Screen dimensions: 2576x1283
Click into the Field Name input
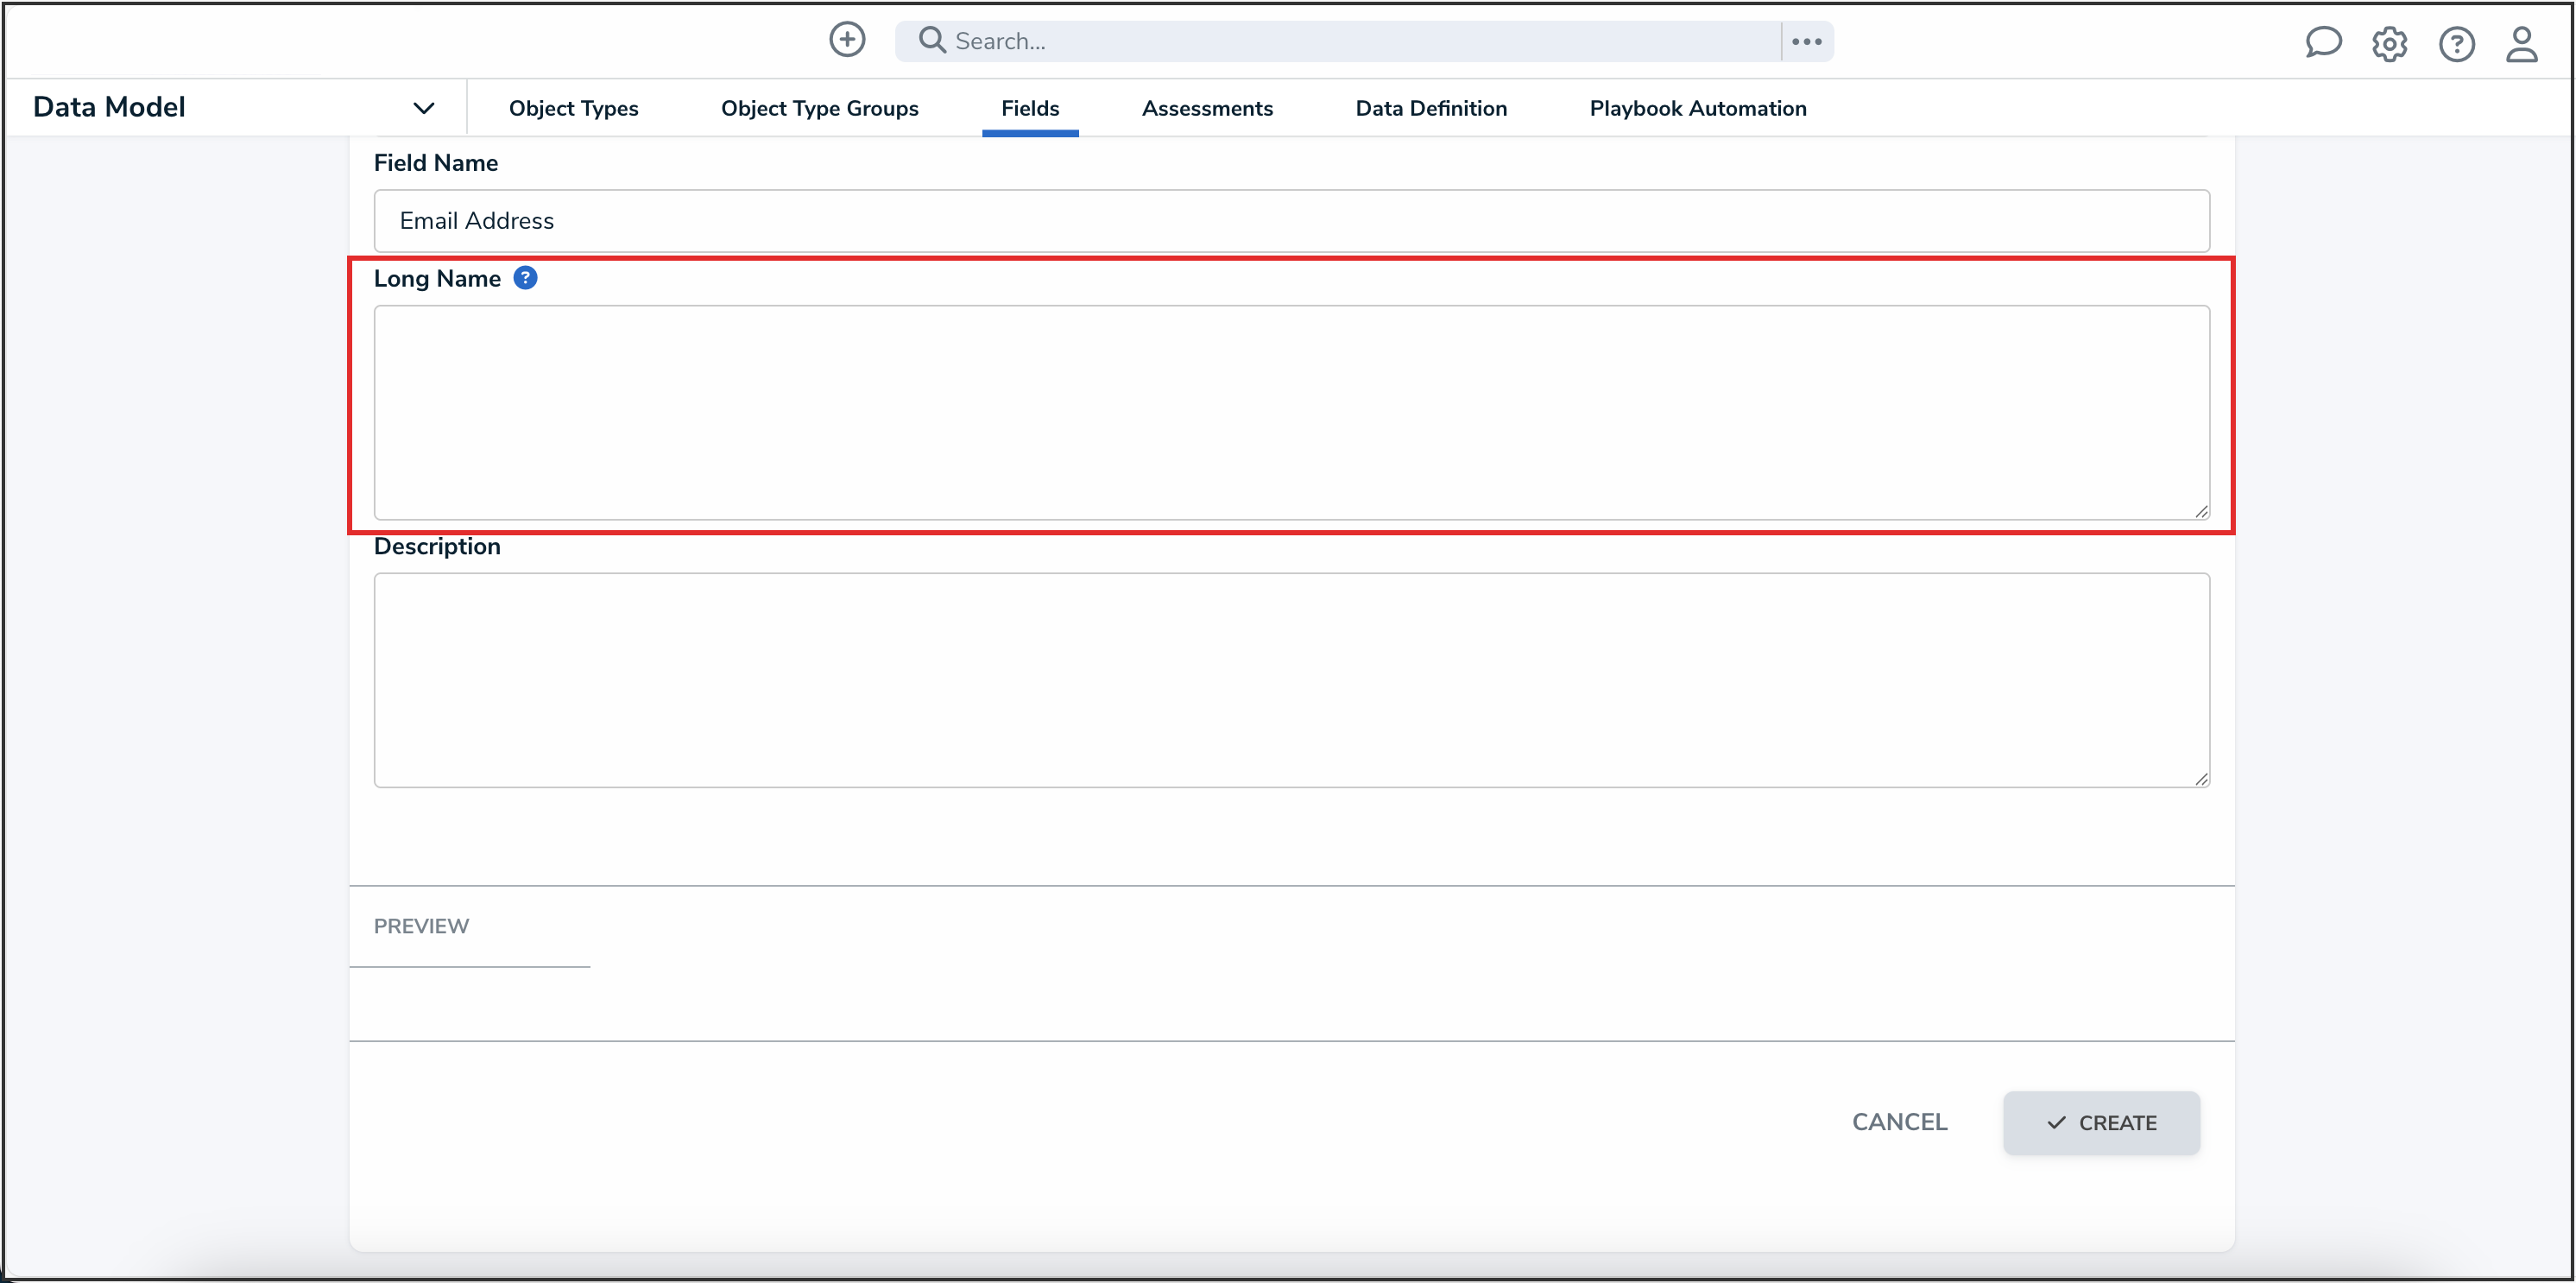point(1290,221)
